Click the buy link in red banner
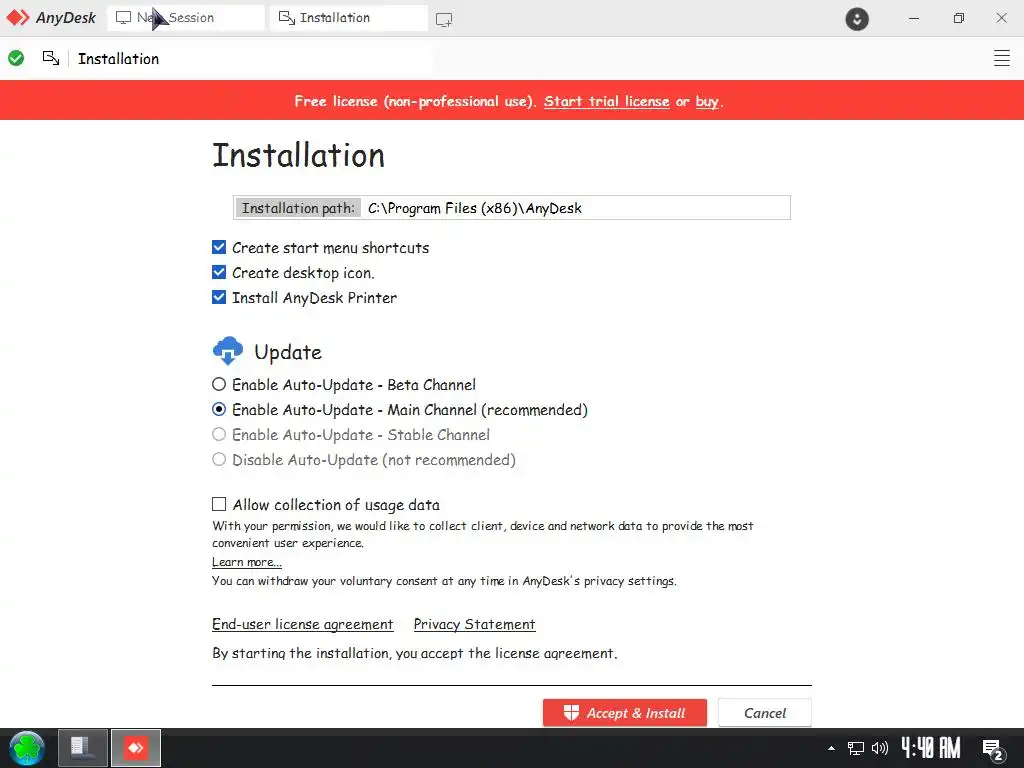Viewport: 1024px width, 768px height. click(707, 101)
